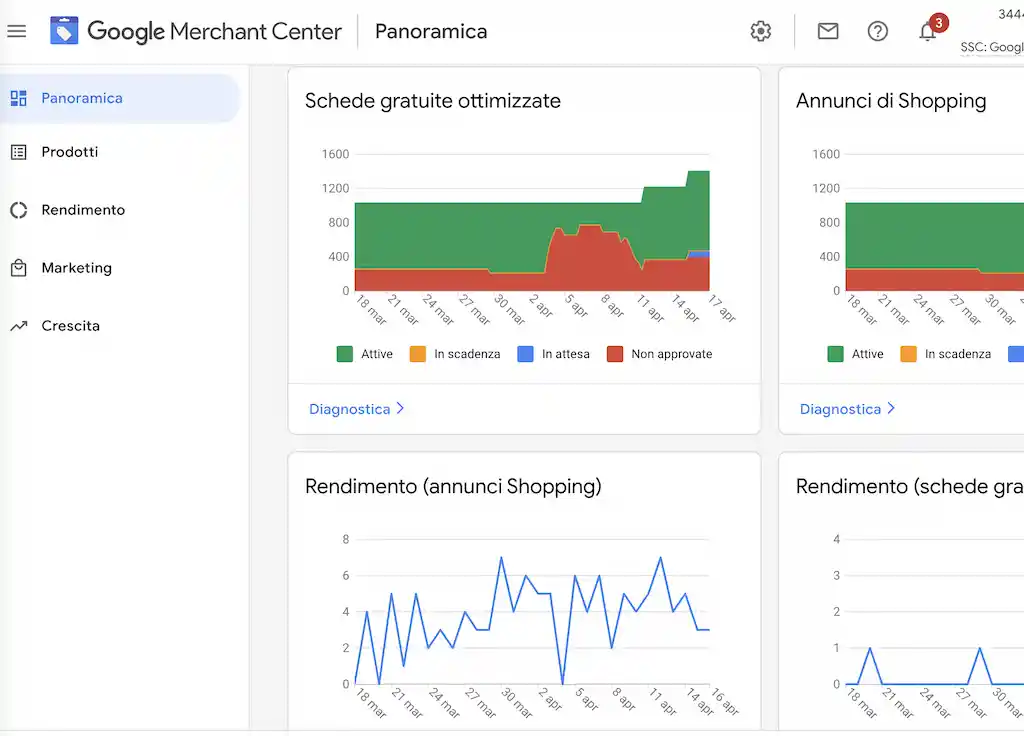1024x736 pixels.
Task: Click the Rendimento (annunci Shopping) card title
Action: pos(453,487)
